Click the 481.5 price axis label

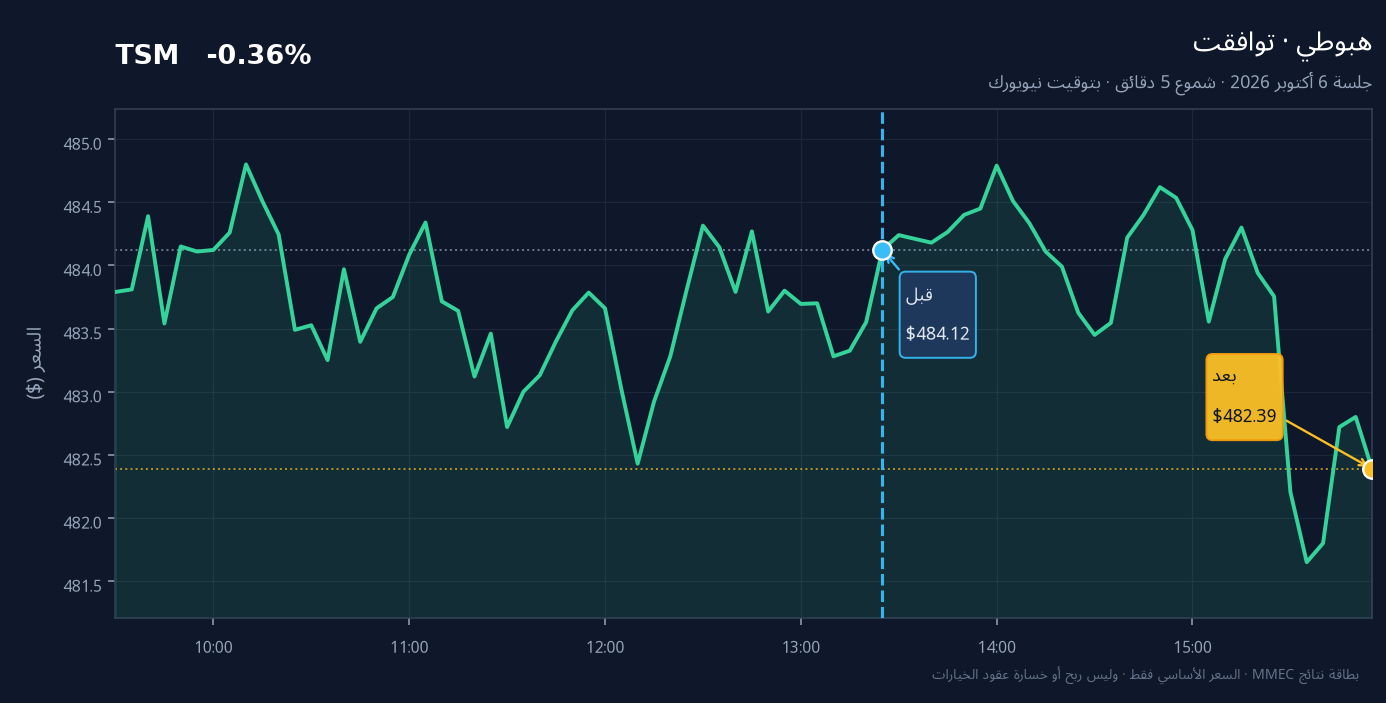84,585
